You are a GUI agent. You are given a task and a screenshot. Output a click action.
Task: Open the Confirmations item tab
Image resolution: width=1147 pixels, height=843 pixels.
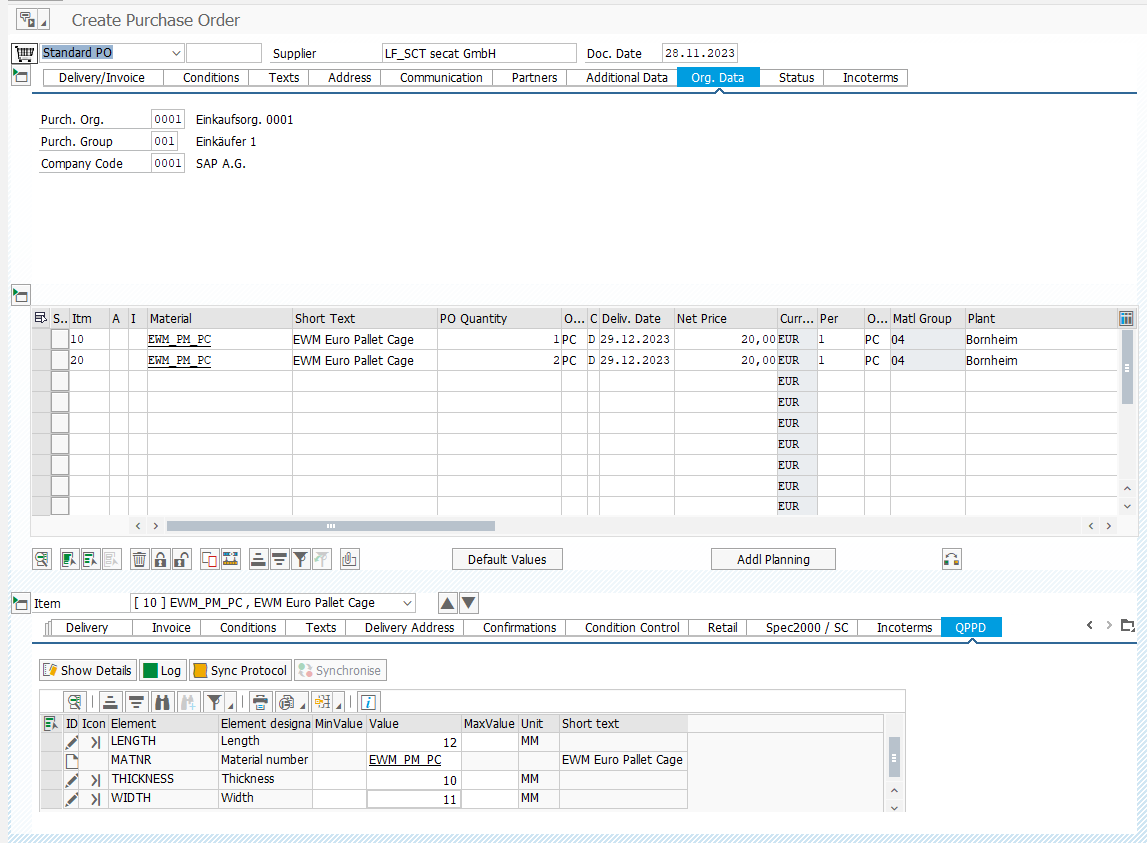point(519,628)
